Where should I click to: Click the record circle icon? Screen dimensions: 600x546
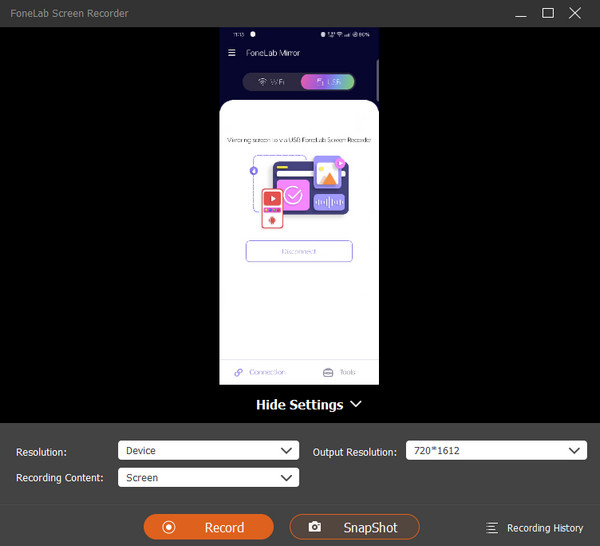(169, 527)
